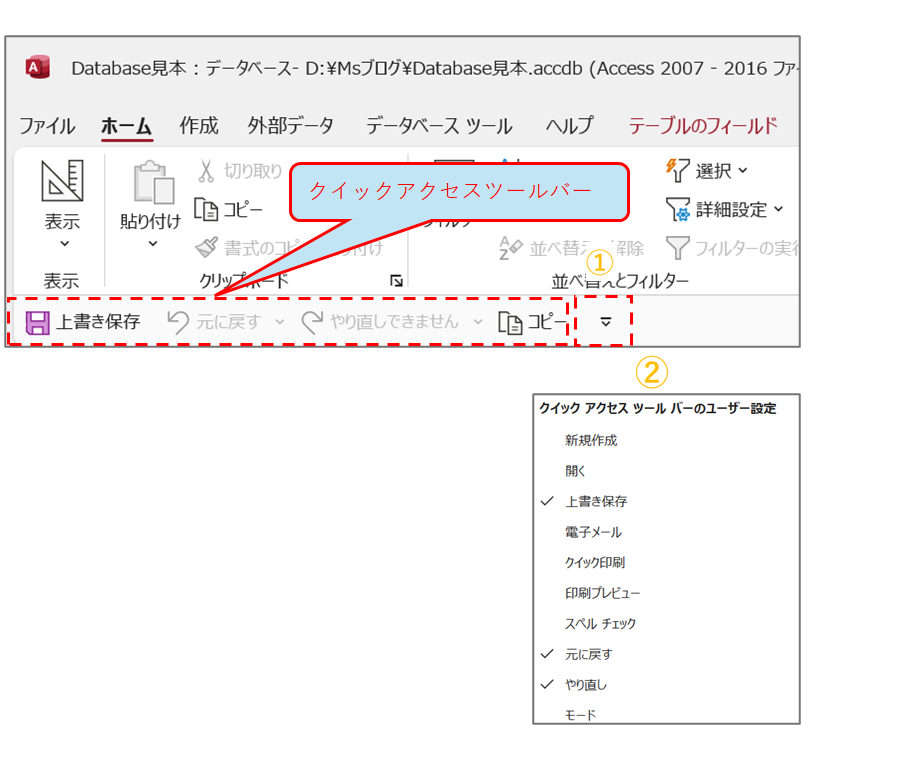Open the 作成 ribbon tab
The height and width of the screenshot is (757, 900).
click(x=198, y=126)
